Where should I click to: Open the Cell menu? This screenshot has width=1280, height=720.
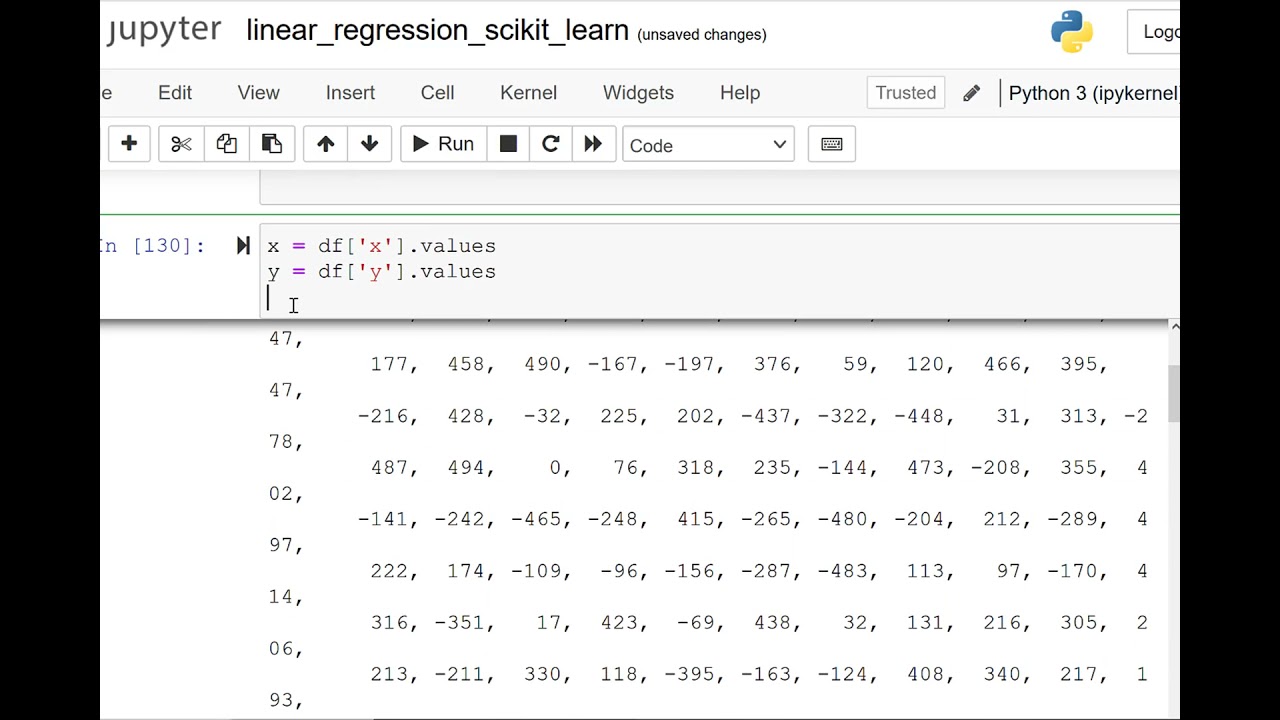[x=437, y=93]
